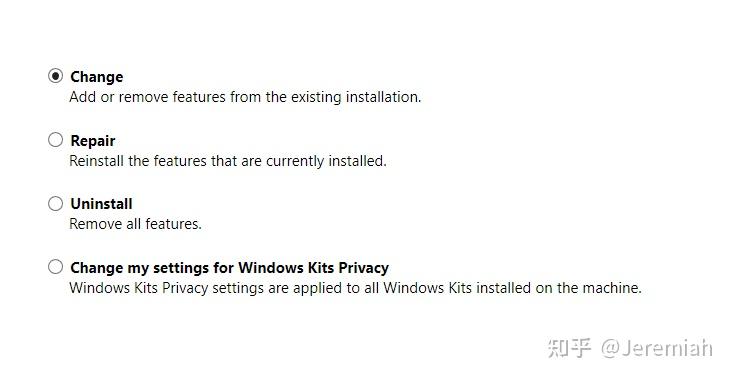
Task: Click the 'Change my settings for Windows Kits Privacy' label
Action: 229,268
